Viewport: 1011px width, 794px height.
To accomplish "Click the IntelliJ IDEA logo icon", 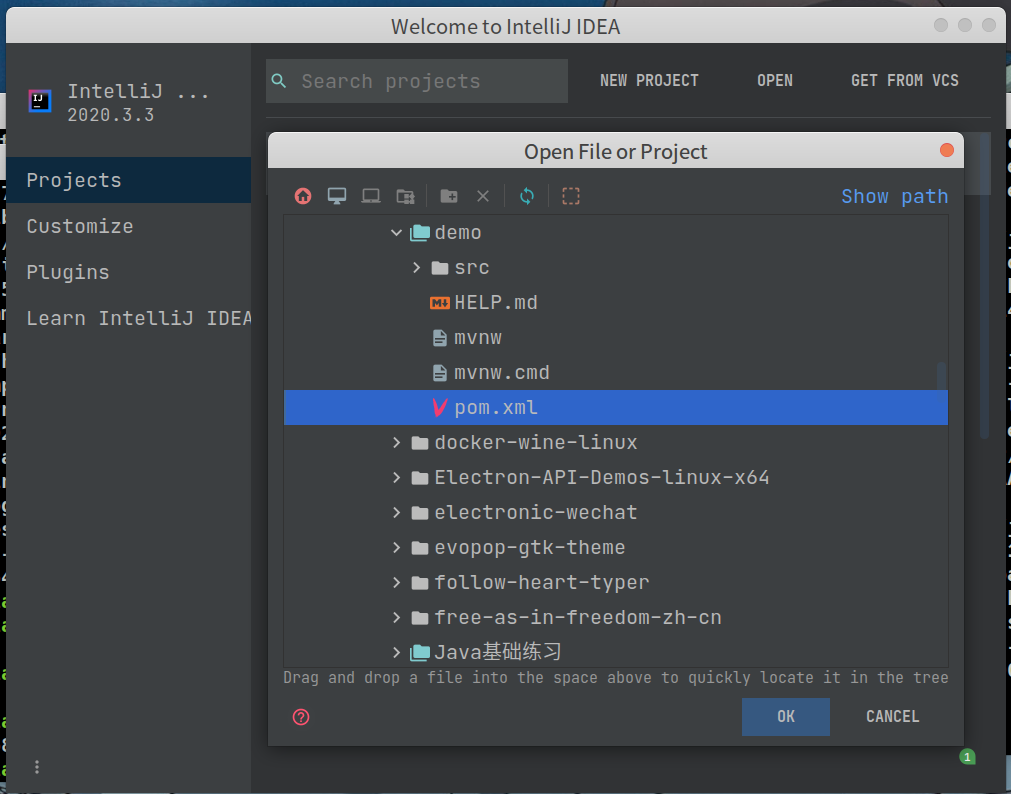I will pos(40,101).
